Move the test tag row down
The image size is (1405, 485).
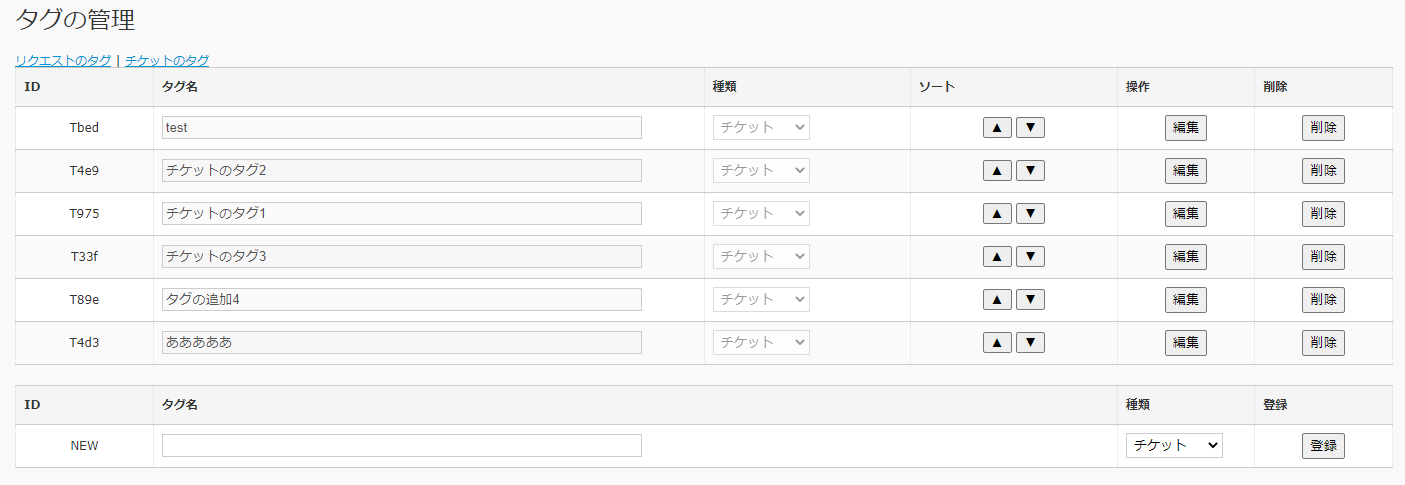[1030, 128]
